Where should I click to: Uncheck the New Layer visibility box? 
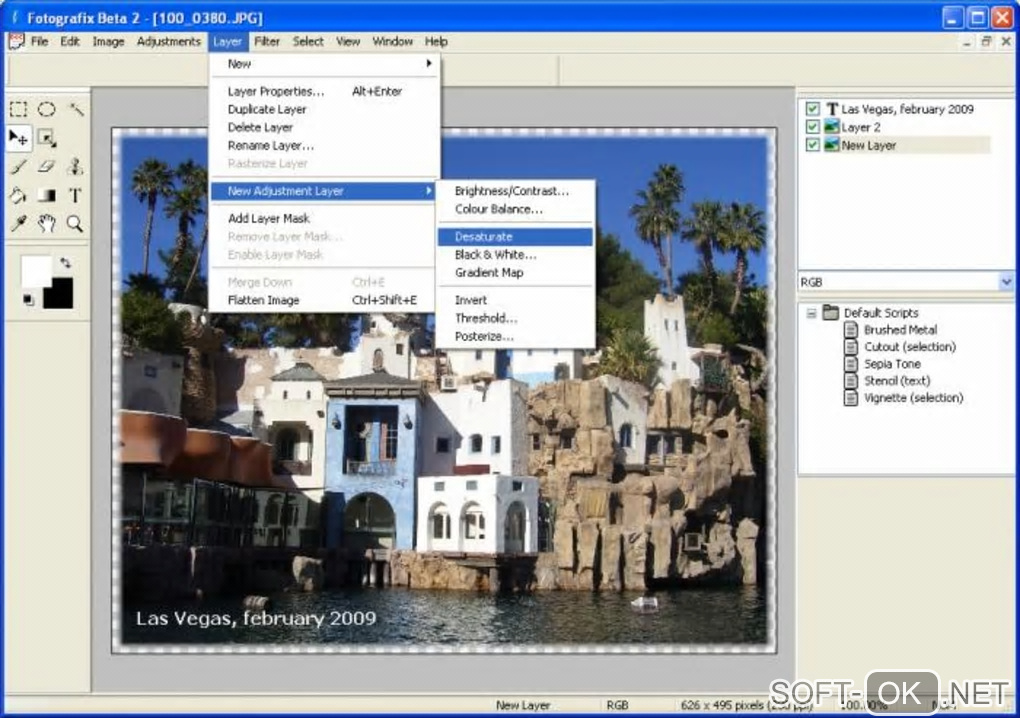coord(812,145)
